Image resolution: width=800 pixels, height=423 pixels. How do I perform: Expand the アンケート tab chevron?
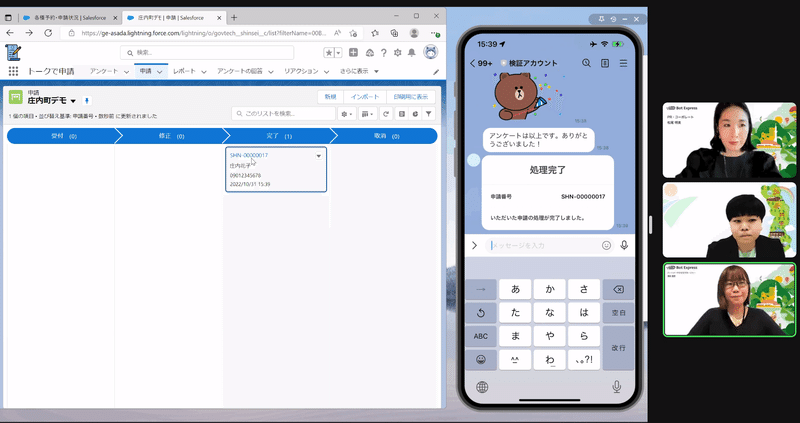(126, 72)
